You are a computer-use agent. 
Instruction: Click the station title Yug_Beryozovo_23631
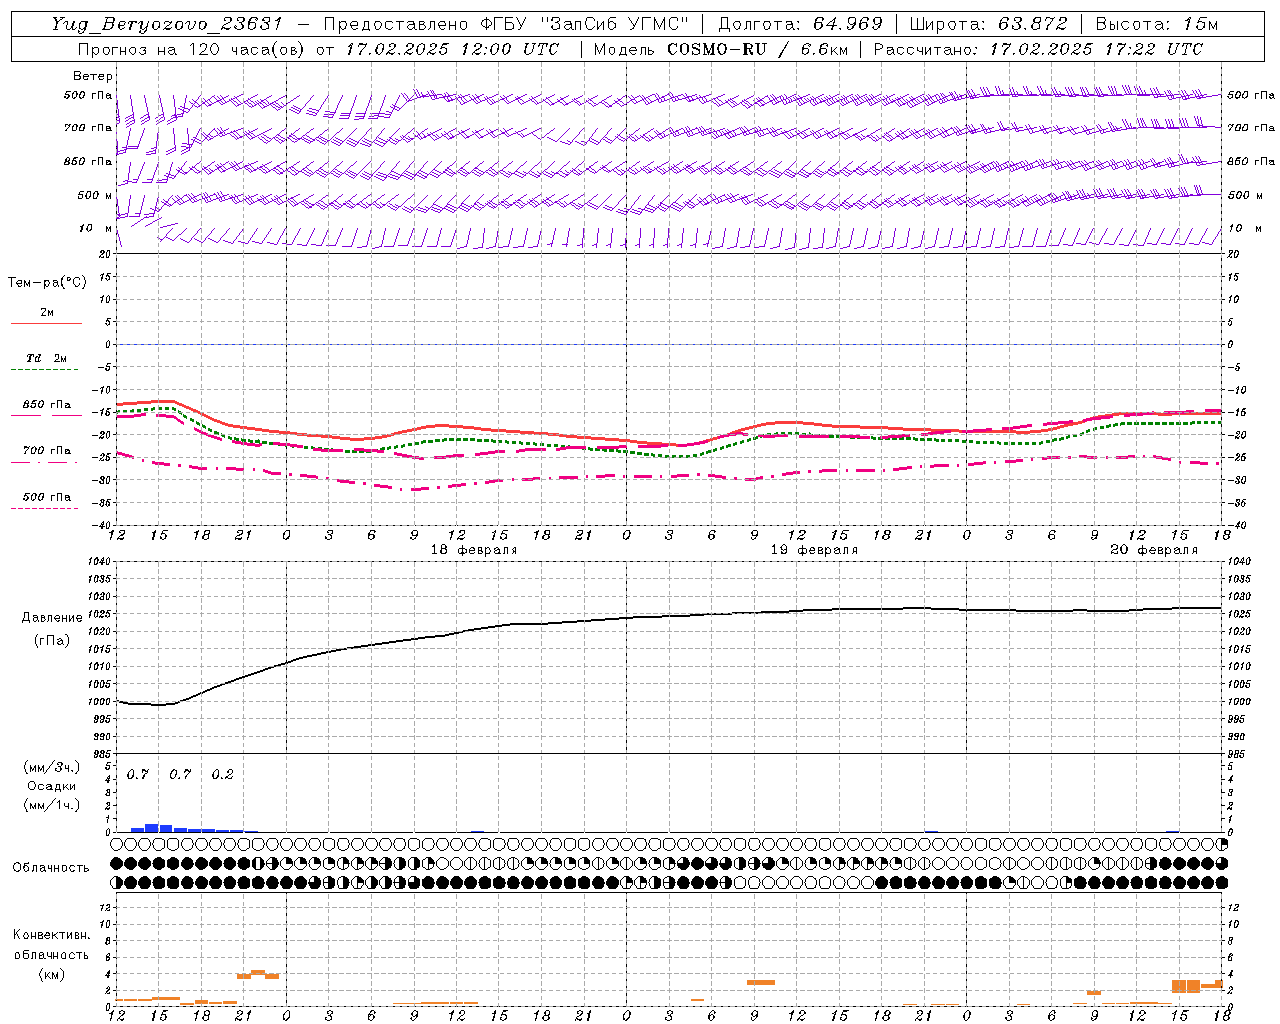(167, 24)
